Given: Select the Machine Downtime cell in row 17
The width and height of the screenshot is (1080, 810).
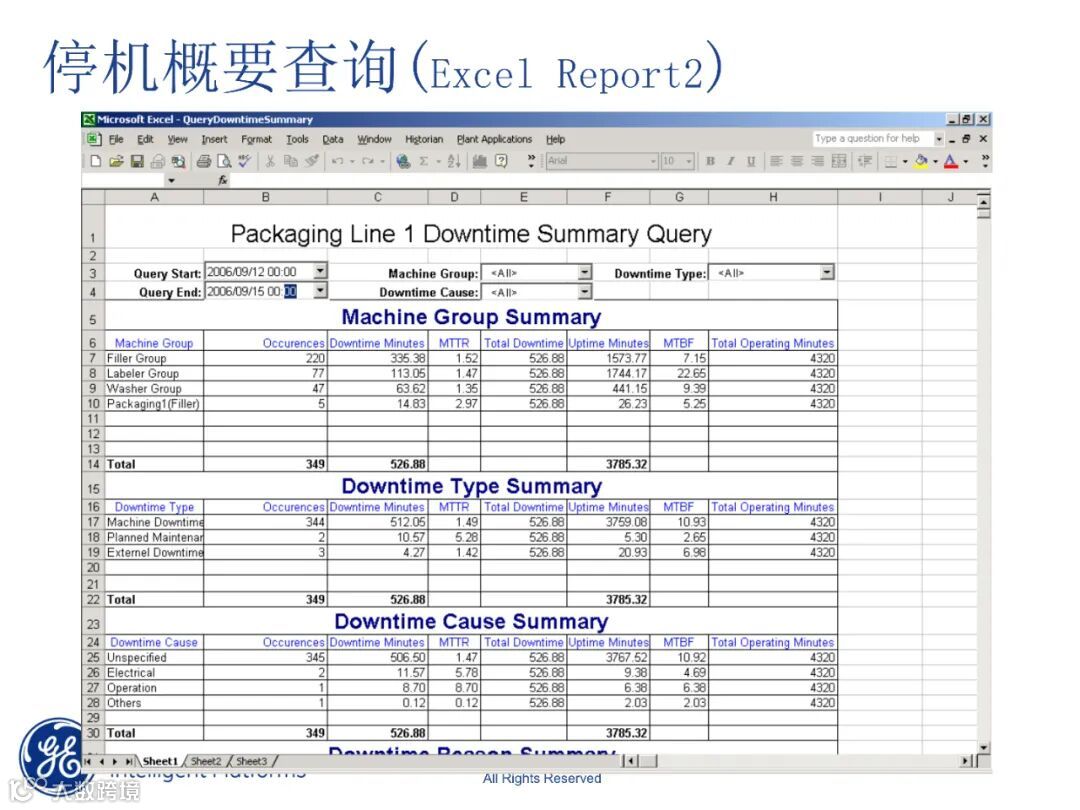Looking at the screenshot, I should [x=154, y=522].
